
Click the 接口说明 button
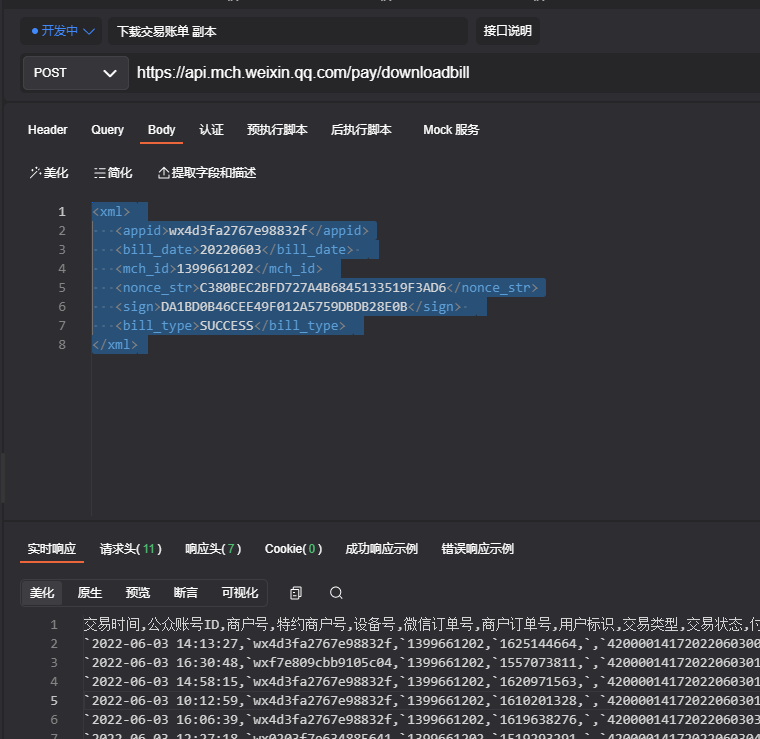coord(507,31)
